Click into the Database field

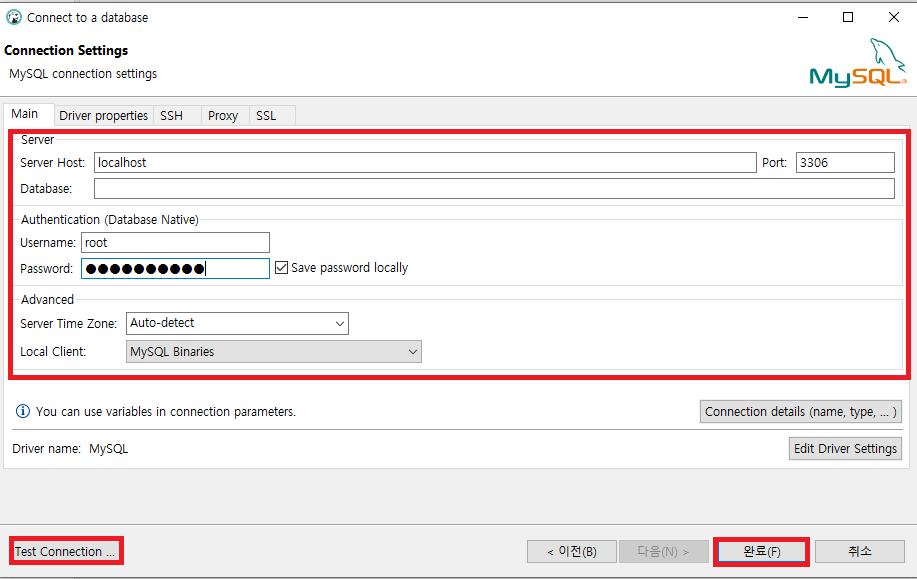click(x=494, y=188)
